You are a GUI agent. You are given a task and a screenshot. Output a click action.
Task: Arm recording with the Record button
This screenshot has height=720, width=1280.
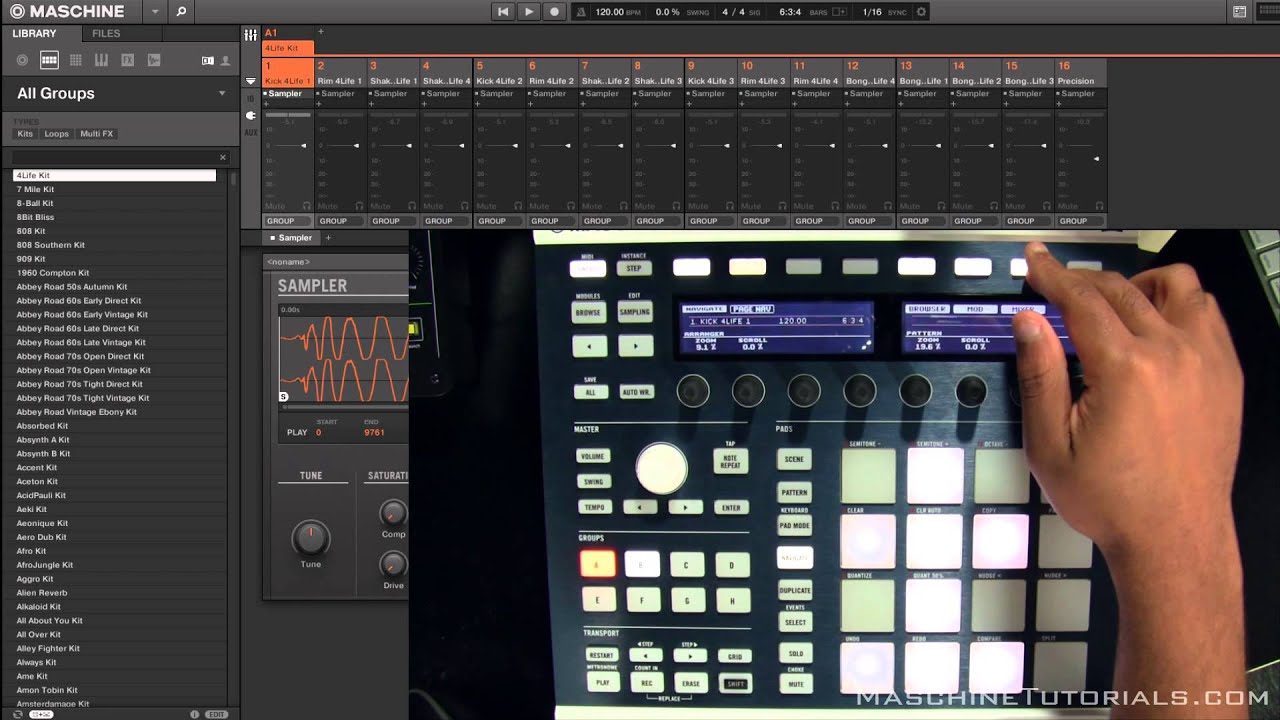[x=555, y=12]
